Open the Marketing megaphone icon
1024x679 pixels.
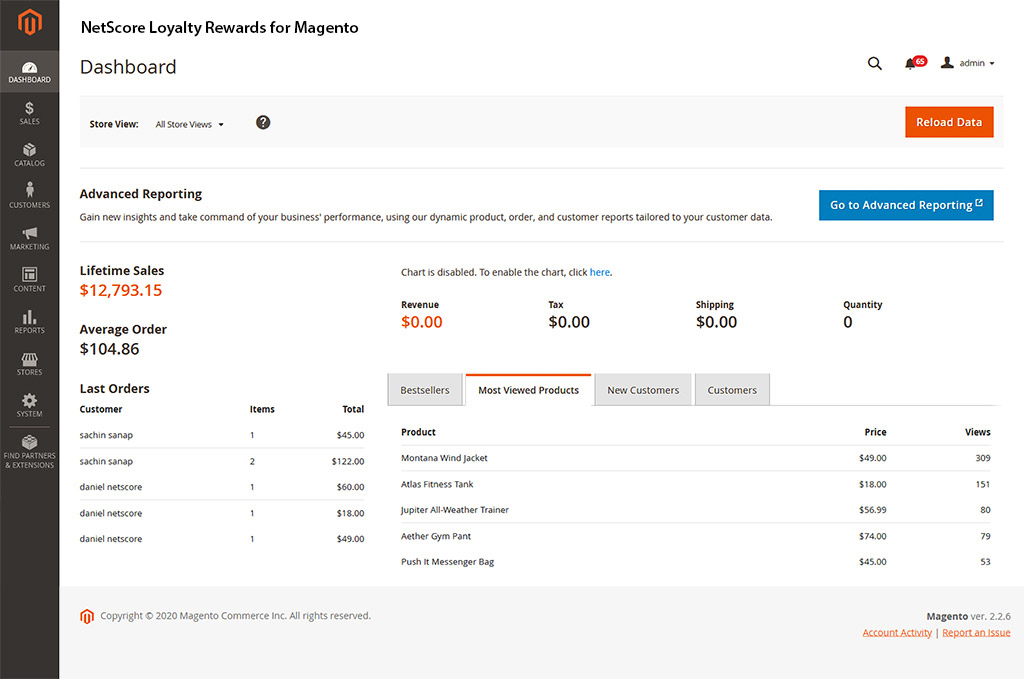coord(29,237)
